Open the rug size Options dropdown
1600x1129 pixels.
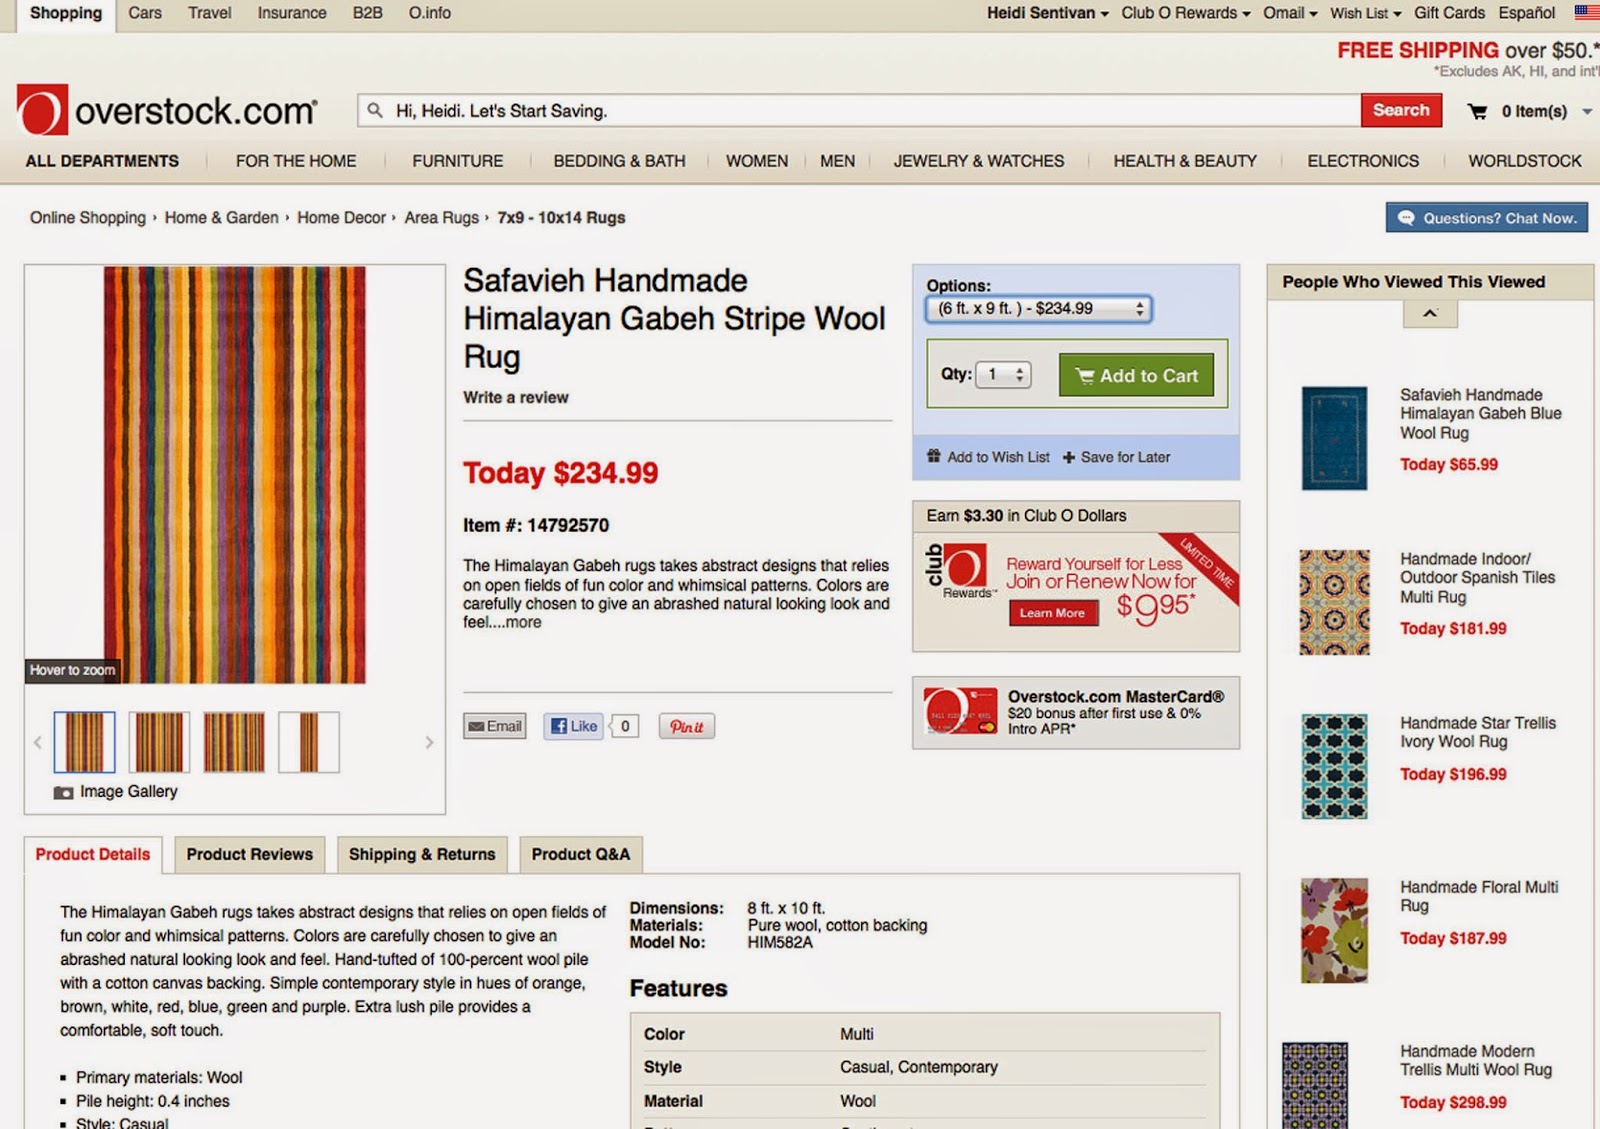1039,309
